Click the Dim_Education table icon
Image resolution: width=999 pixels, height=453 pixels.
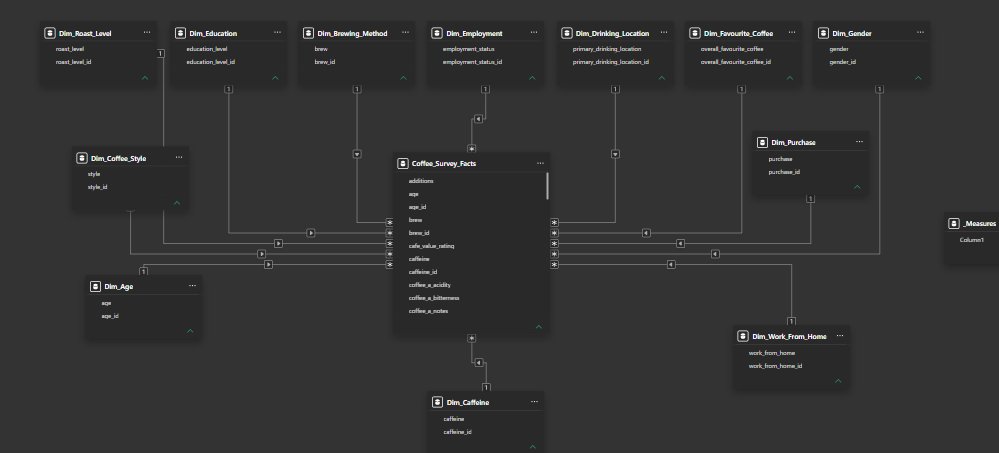click(x=180, y=33)
